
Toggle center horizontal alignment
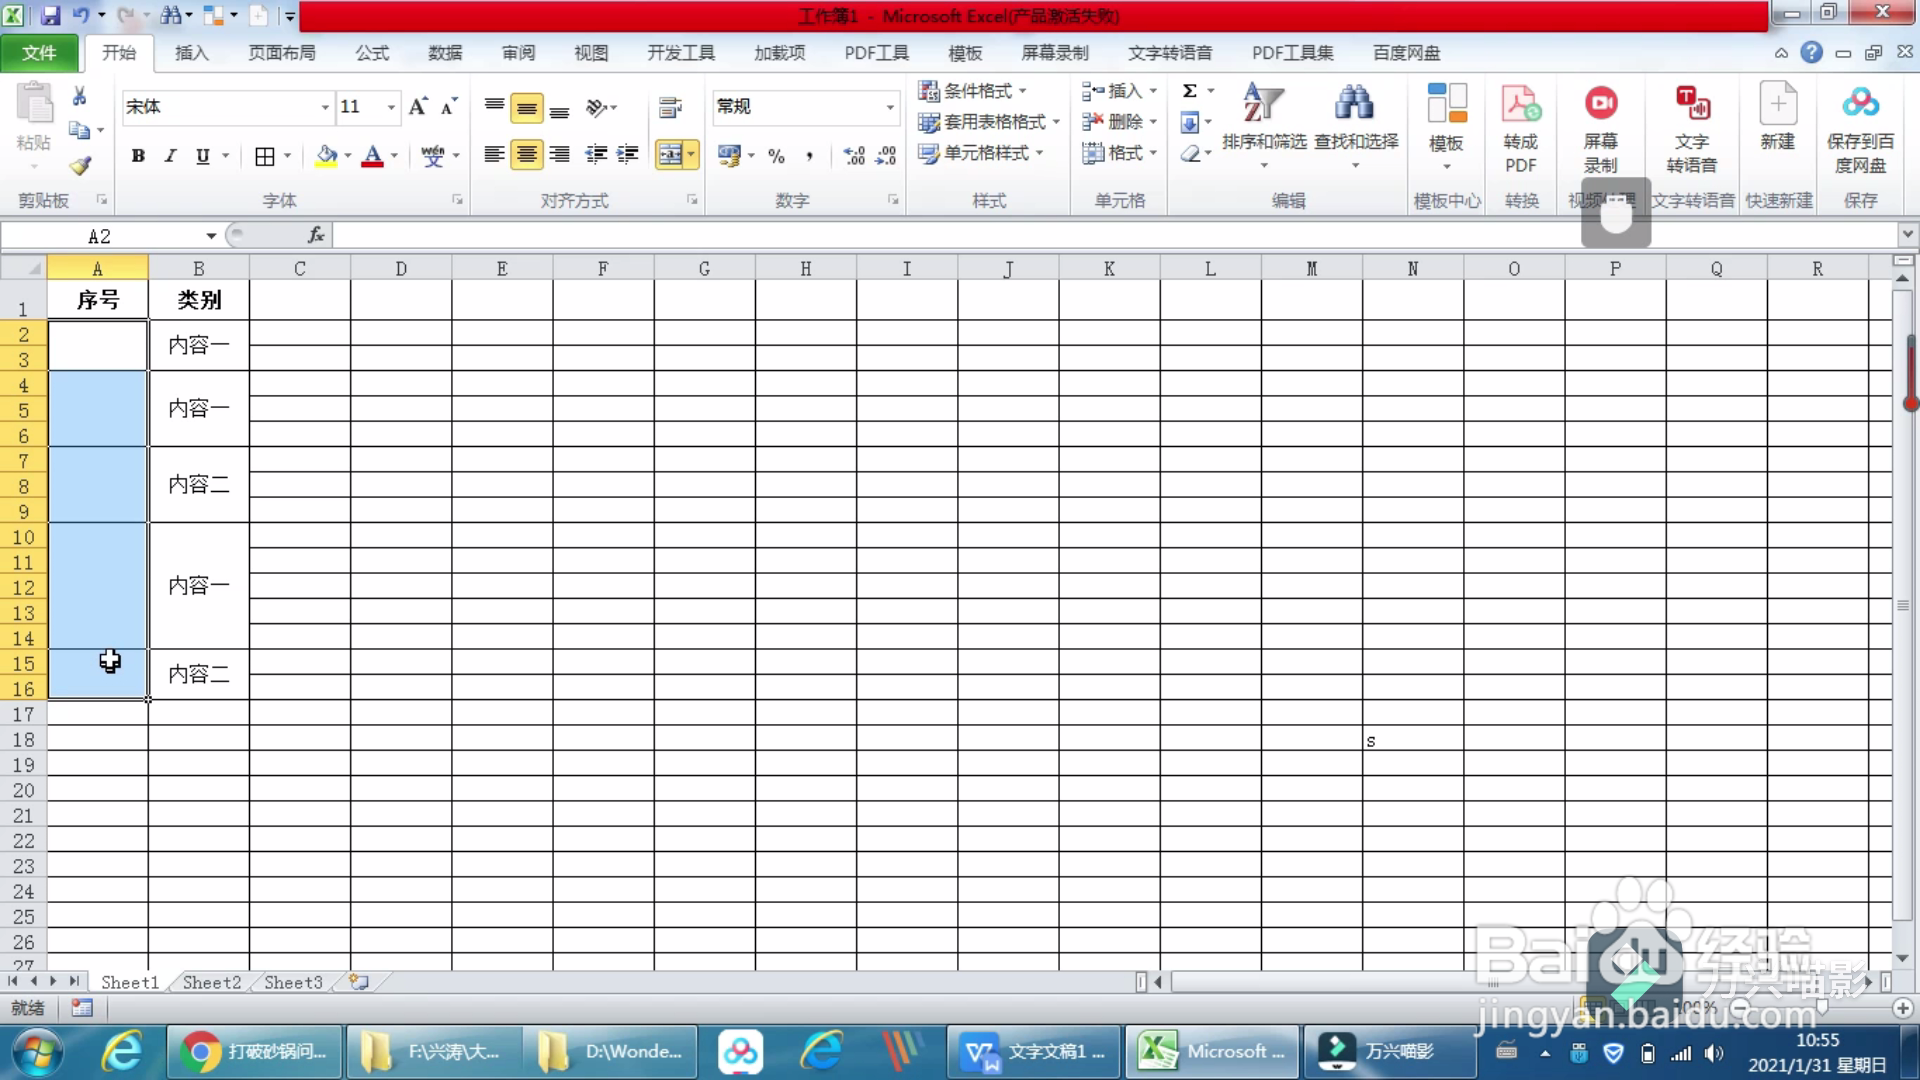tap(526, 154)
